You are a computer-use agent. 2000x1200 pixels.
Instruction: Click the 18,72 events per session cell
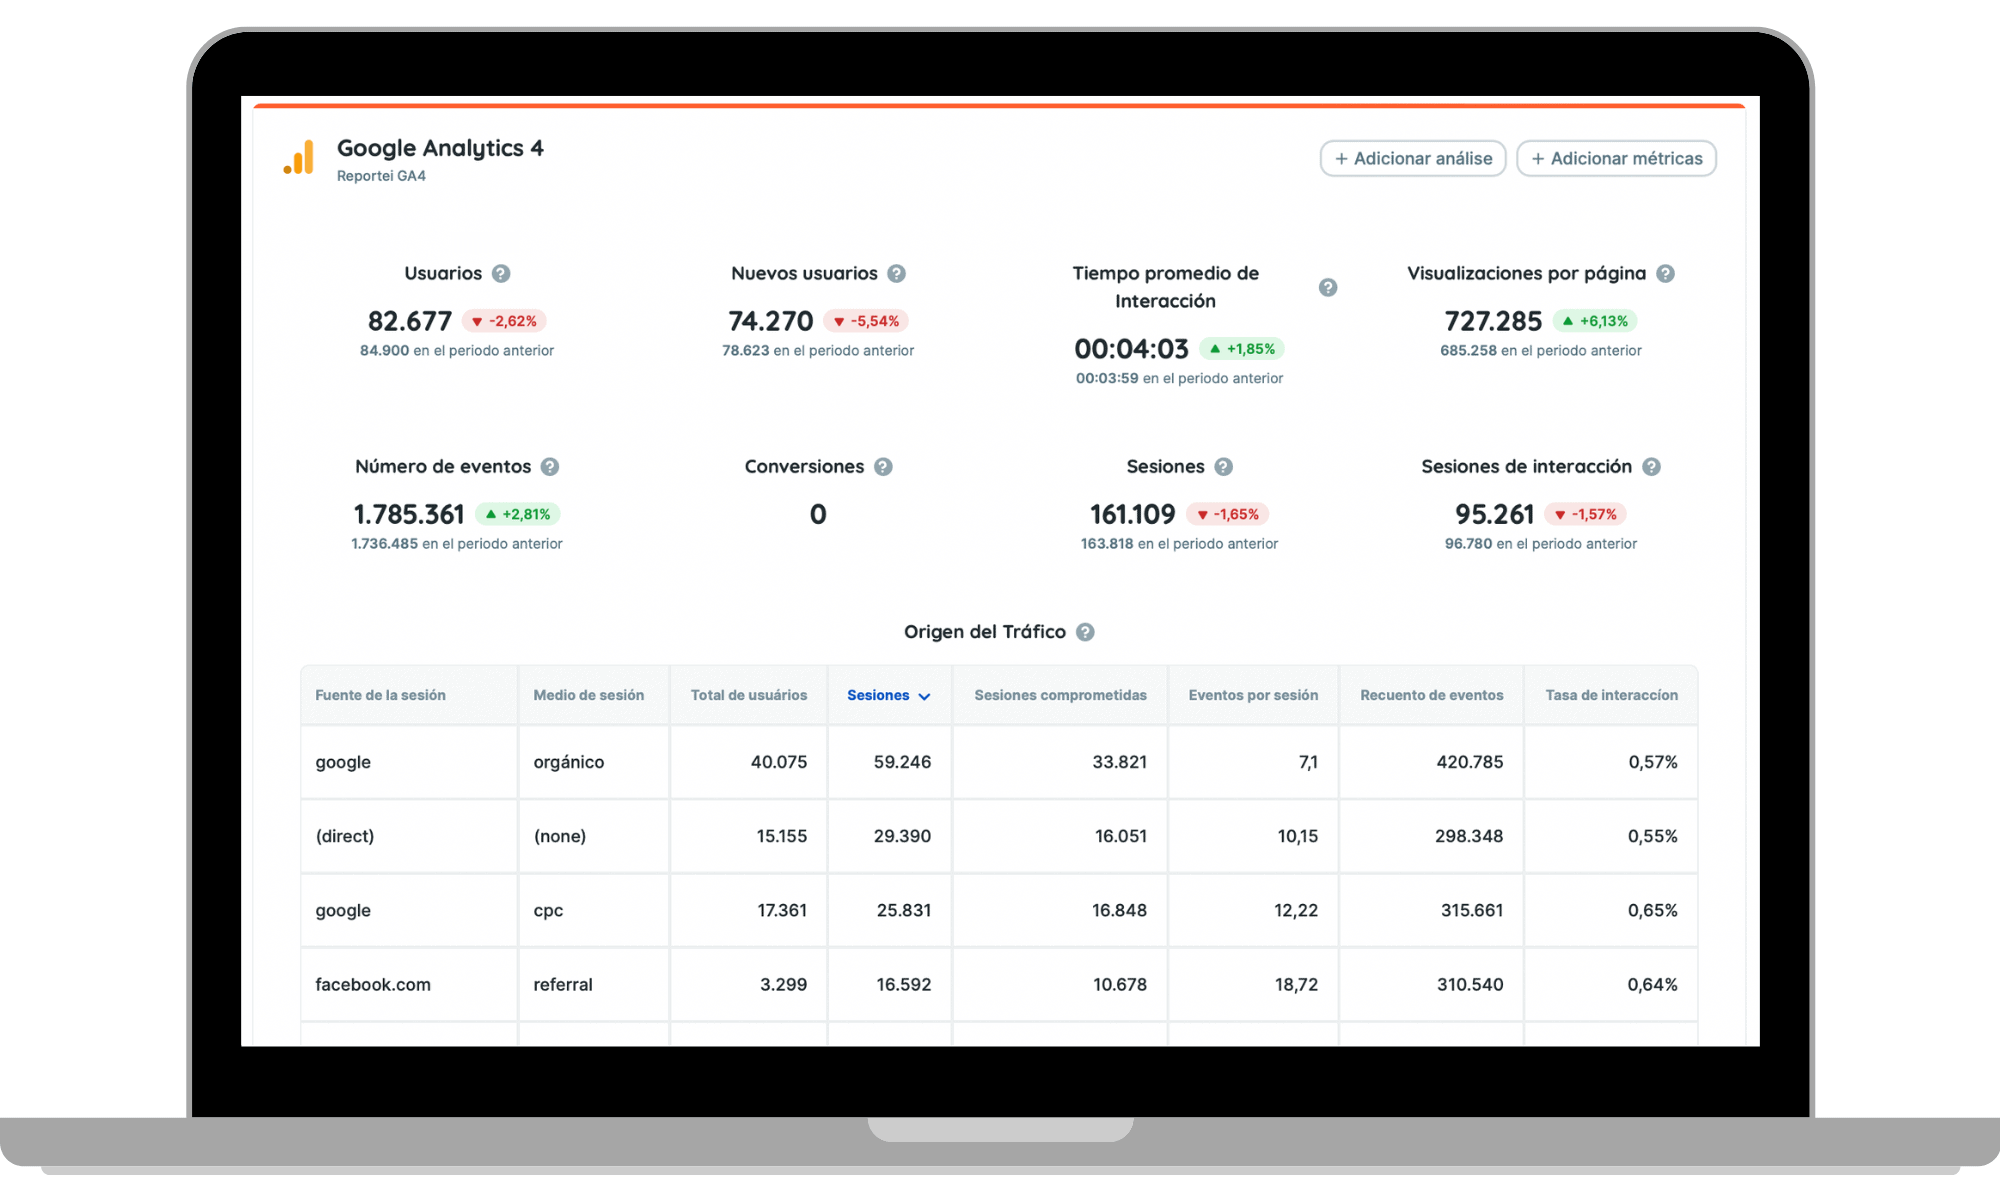[x=1254, y=984]
